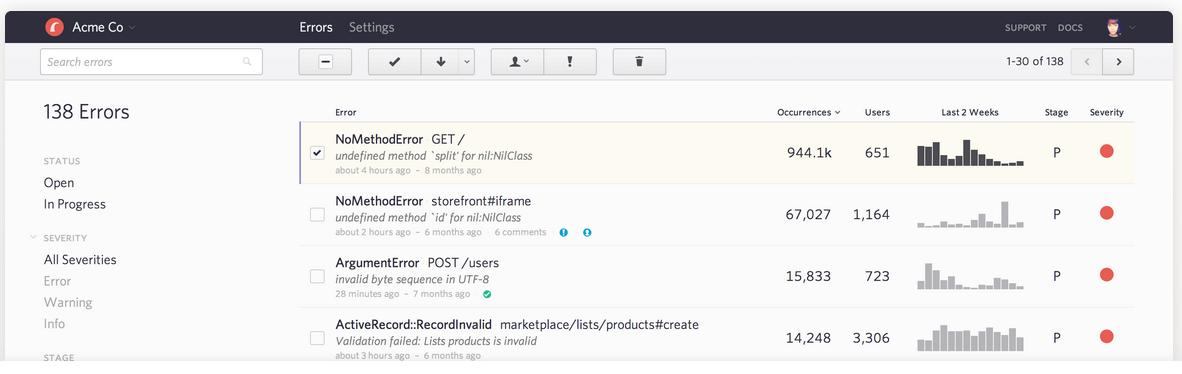This screenshot has width=1182, height=374.
Task: Click the histogram chart for the 14,248 row
Action: pos(970,338)
